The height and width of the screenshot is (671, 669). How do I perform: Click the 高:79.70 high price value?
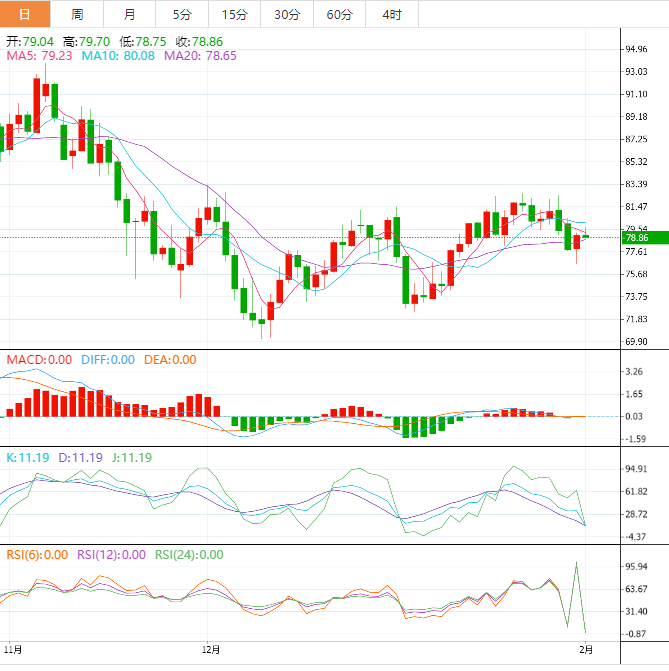[x=86, y=42]
